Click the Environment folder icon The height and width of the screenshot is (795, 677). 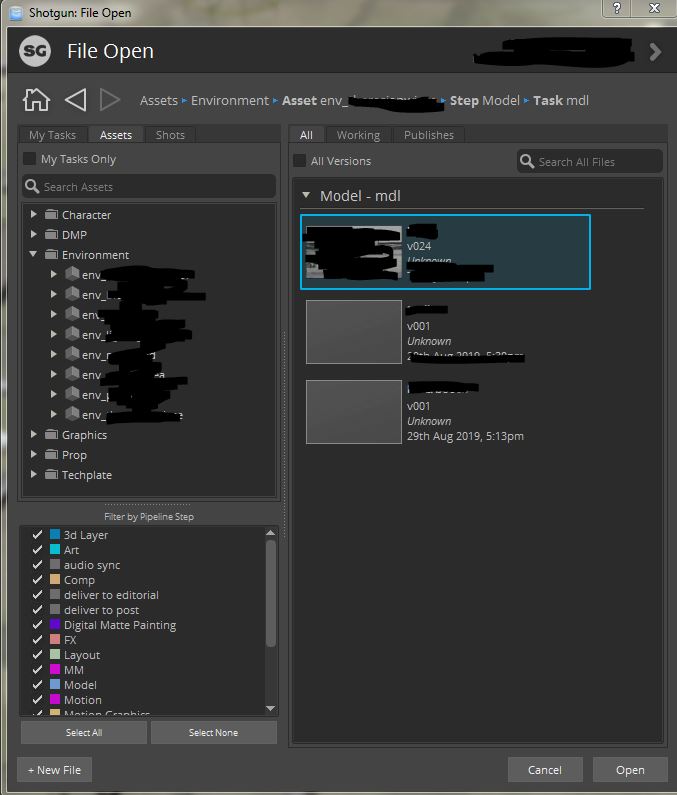(51, 255)
